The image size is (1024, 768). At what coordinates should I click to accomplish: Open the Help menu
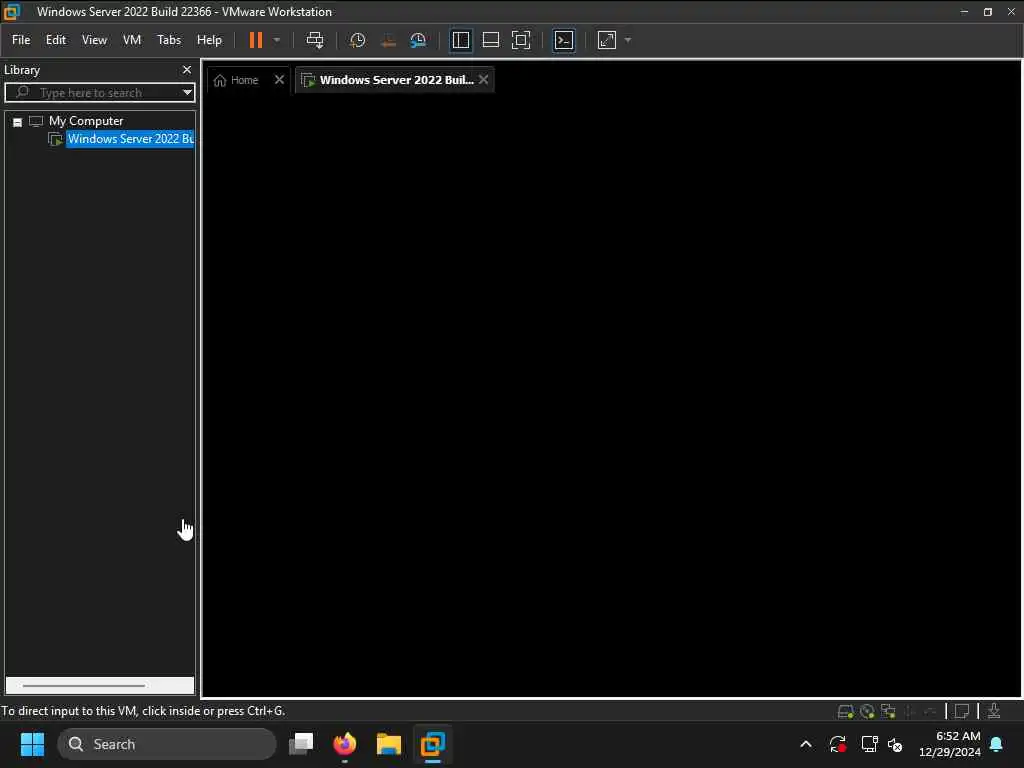[x=209, y=40]
